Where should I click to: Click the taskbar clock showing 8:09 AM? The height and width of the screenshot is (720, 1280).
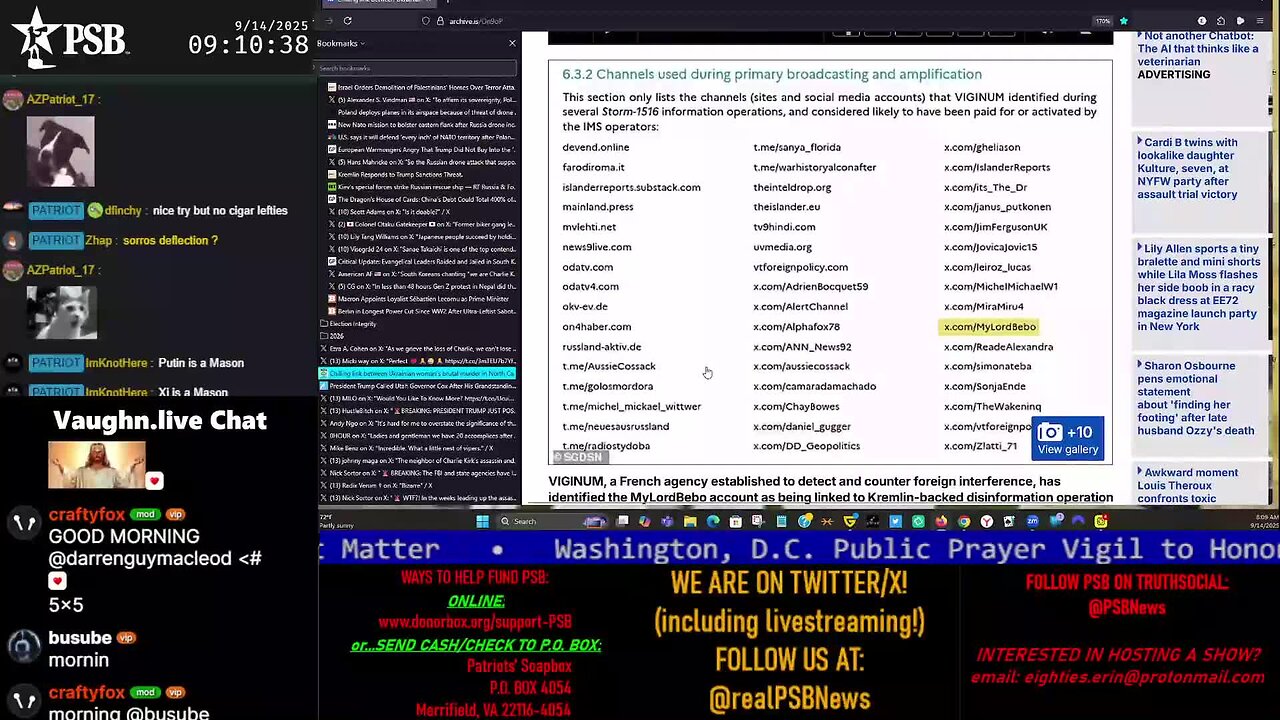1263,521
